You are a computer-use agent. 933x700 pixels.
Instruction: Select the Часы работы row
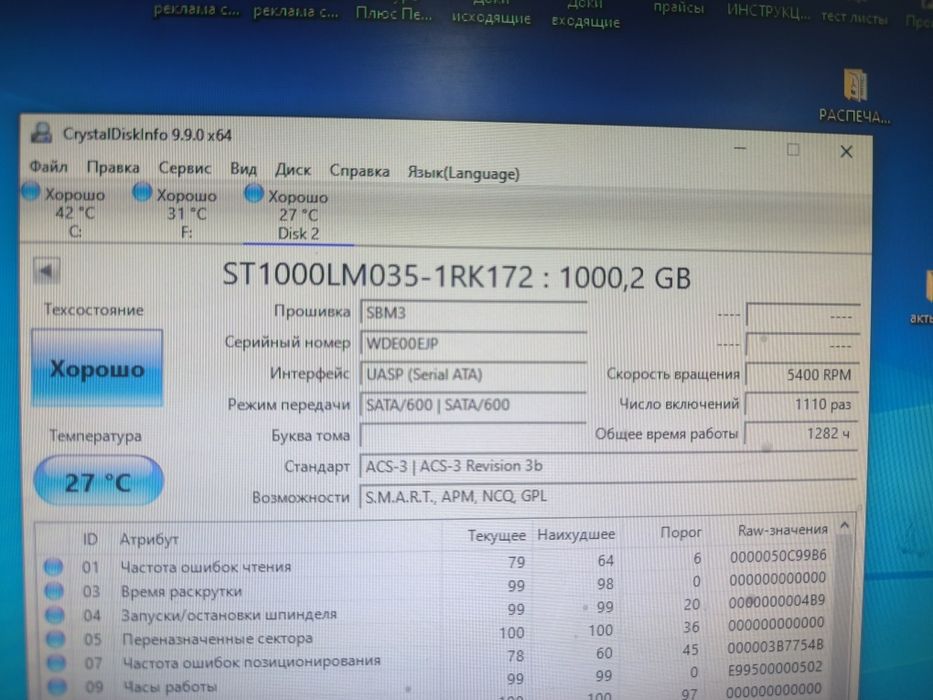pyautogui.click(x=436, y=680)
